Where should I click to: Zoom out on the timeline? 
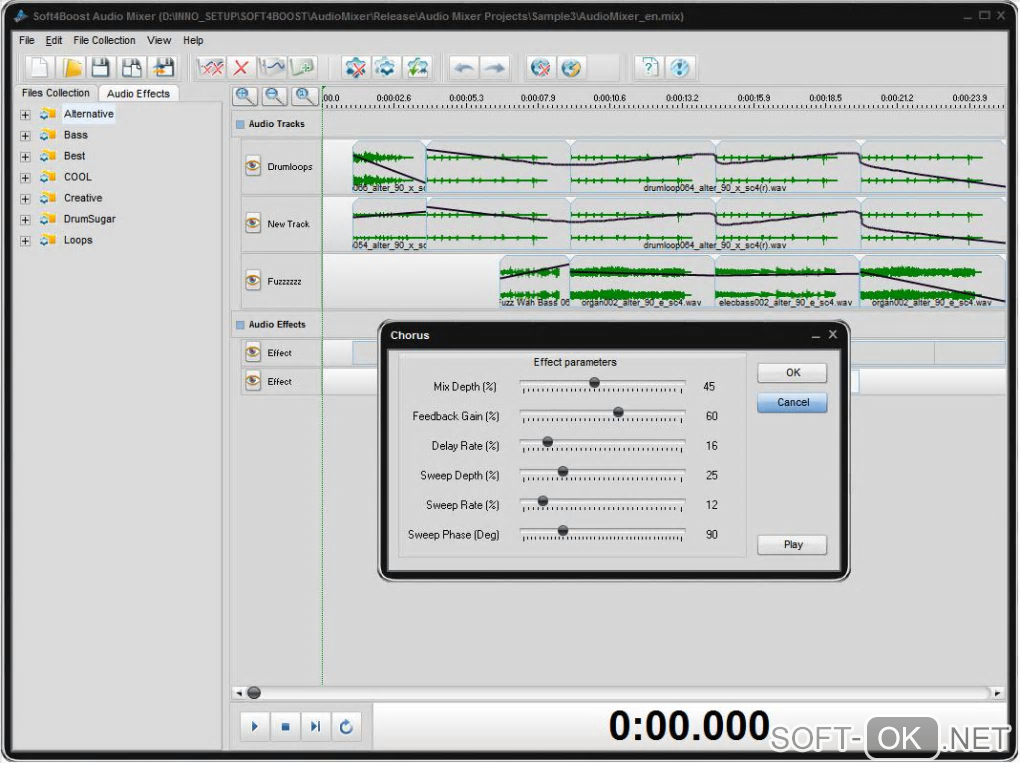coord(275,96)
